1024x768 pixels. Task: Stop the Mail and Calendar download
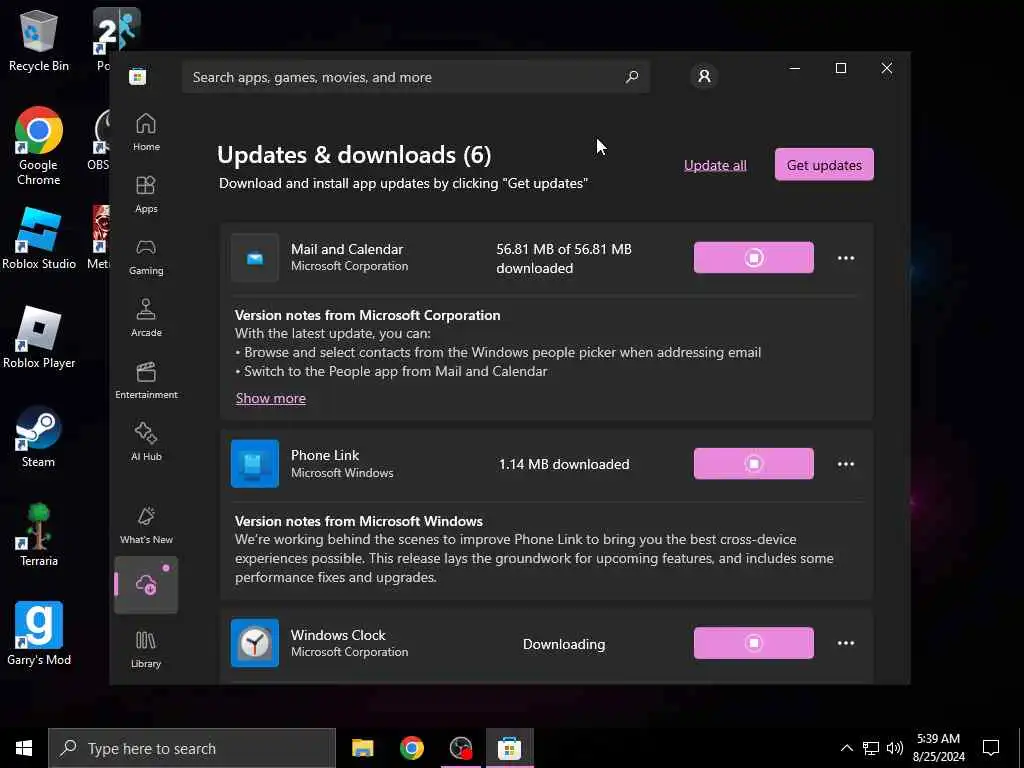click(x=754, y=258)
